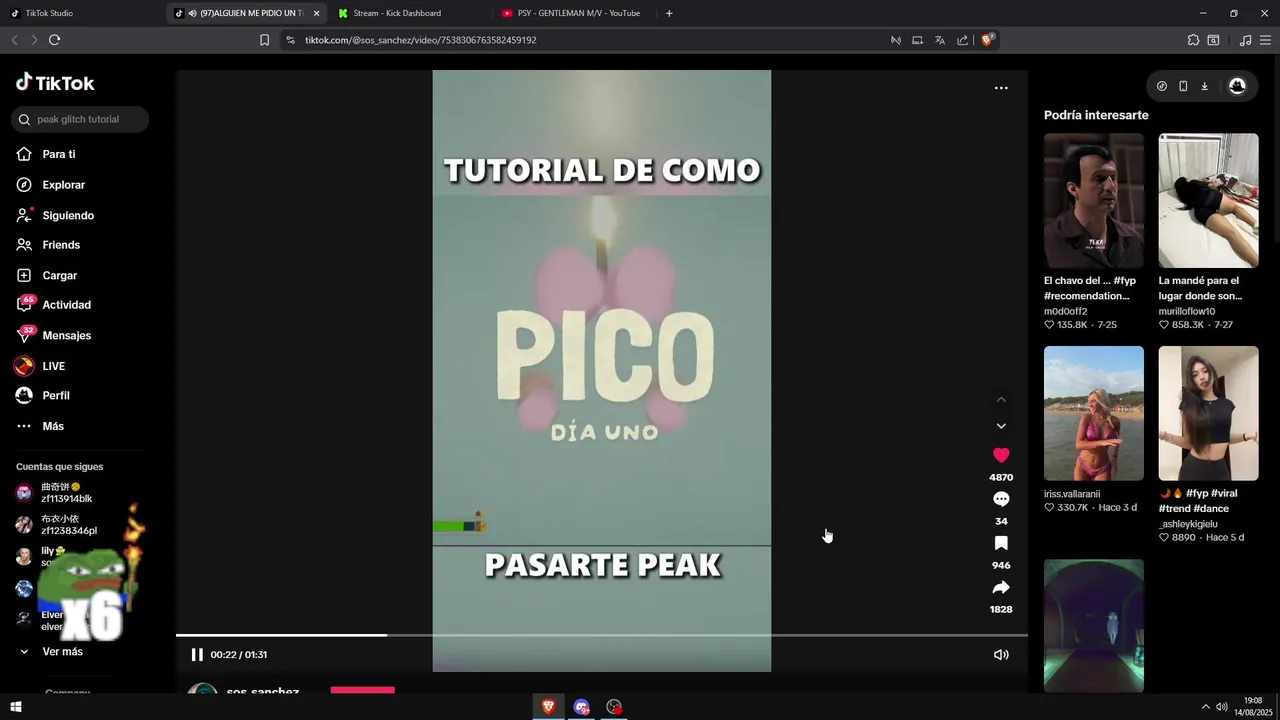Open the Windows Start menu
Screen dimensions: 1280x720
[15, 707]
